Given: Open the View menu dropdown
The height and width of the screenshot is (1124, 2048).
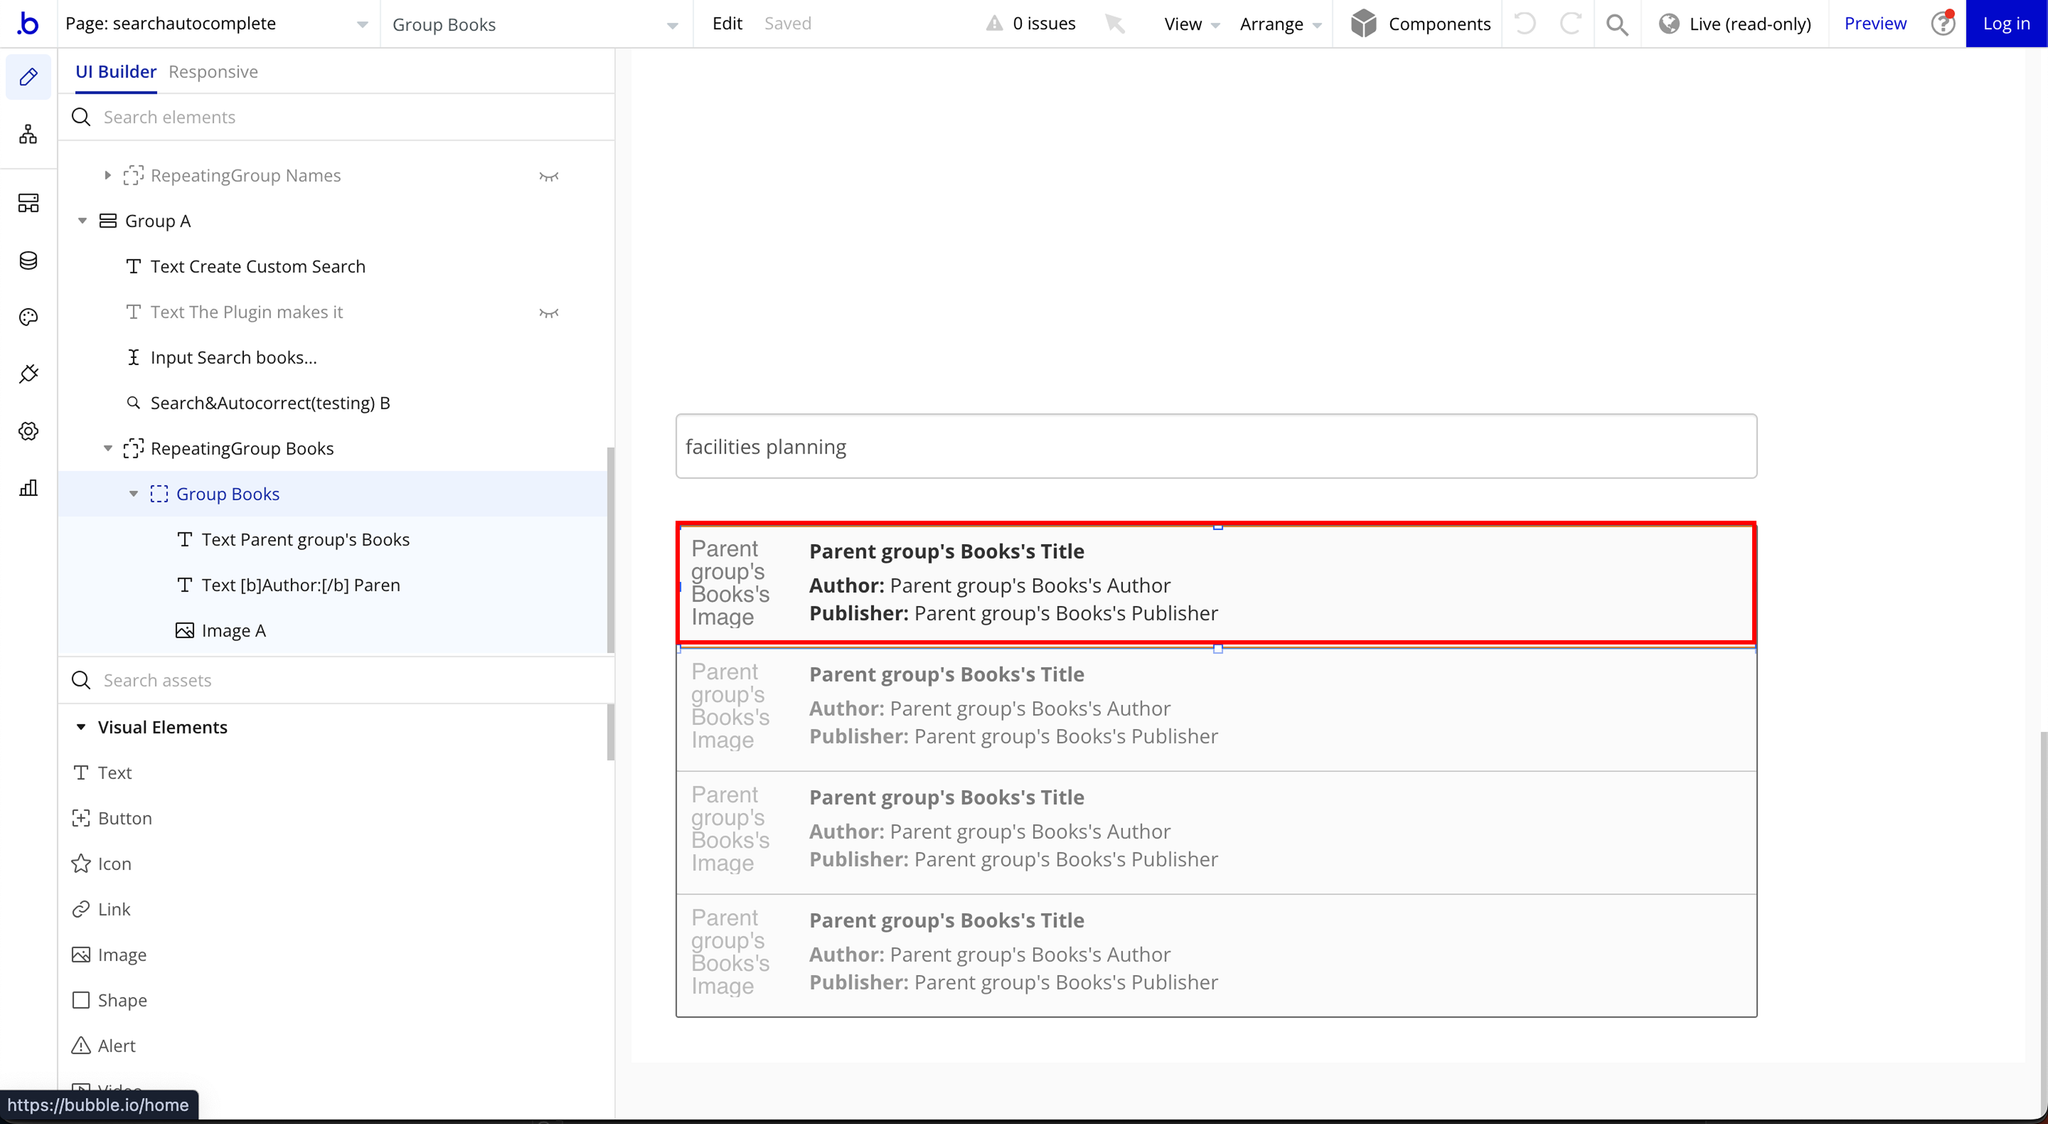Looking at the screenshot, I should [1191, 24].
